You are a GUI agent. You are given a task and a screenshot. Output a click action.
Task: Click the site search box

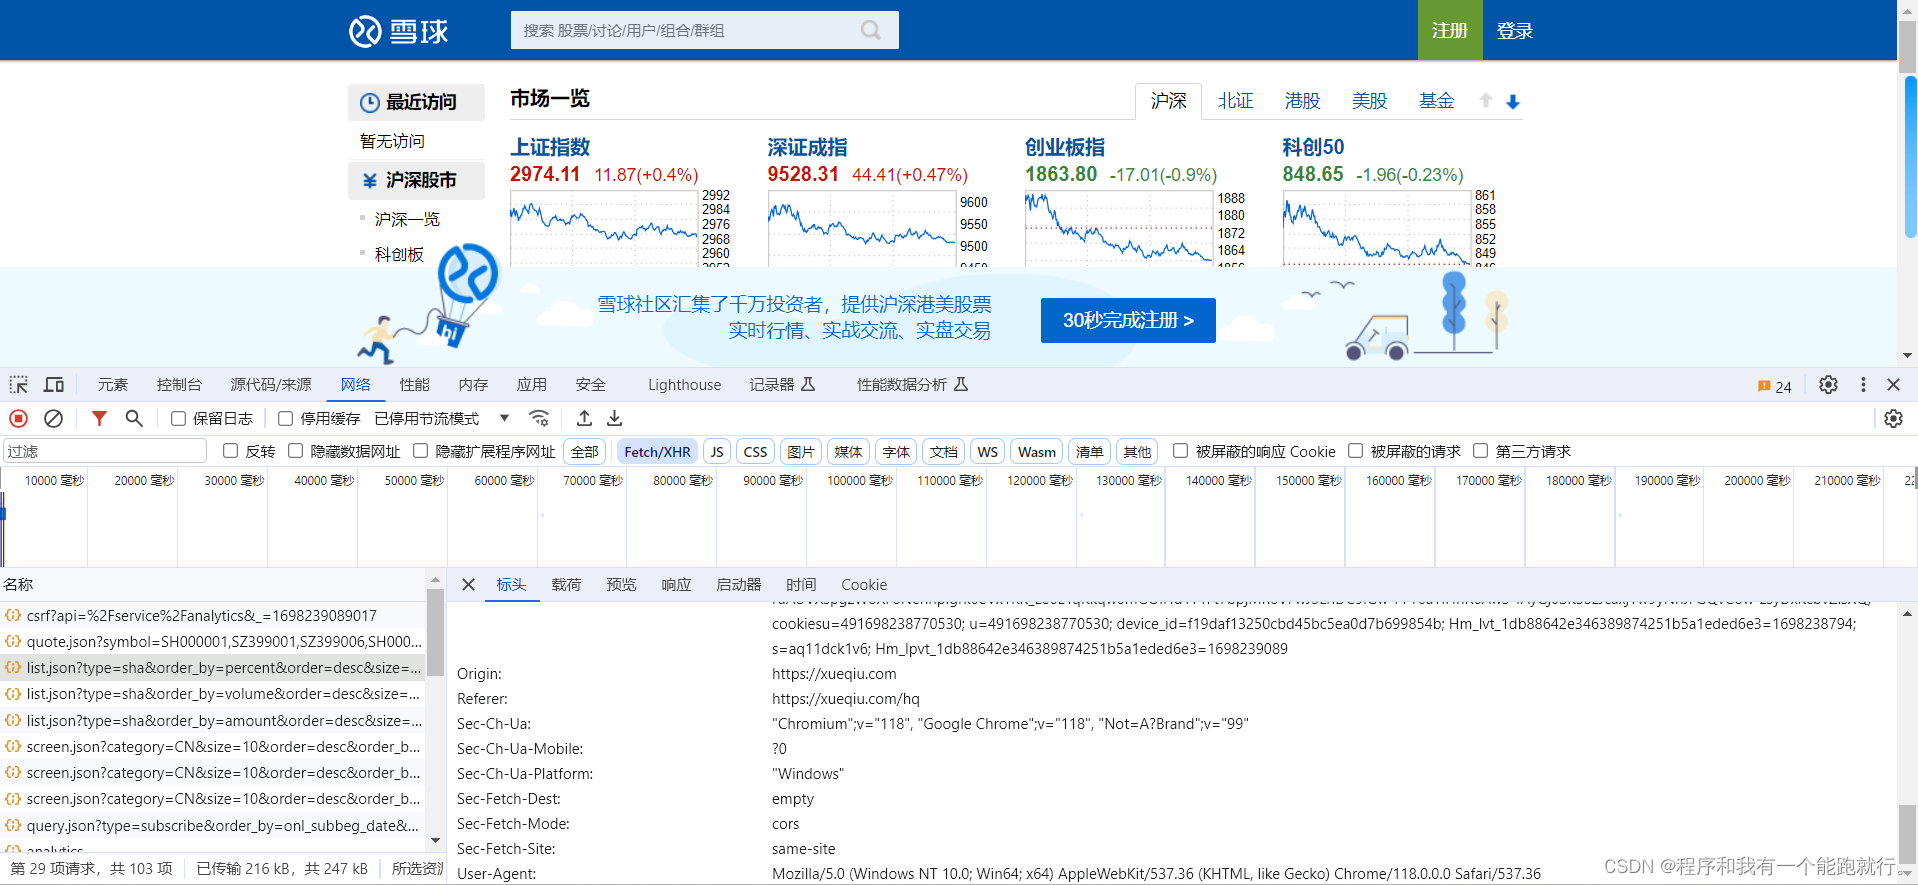[704, 30]
